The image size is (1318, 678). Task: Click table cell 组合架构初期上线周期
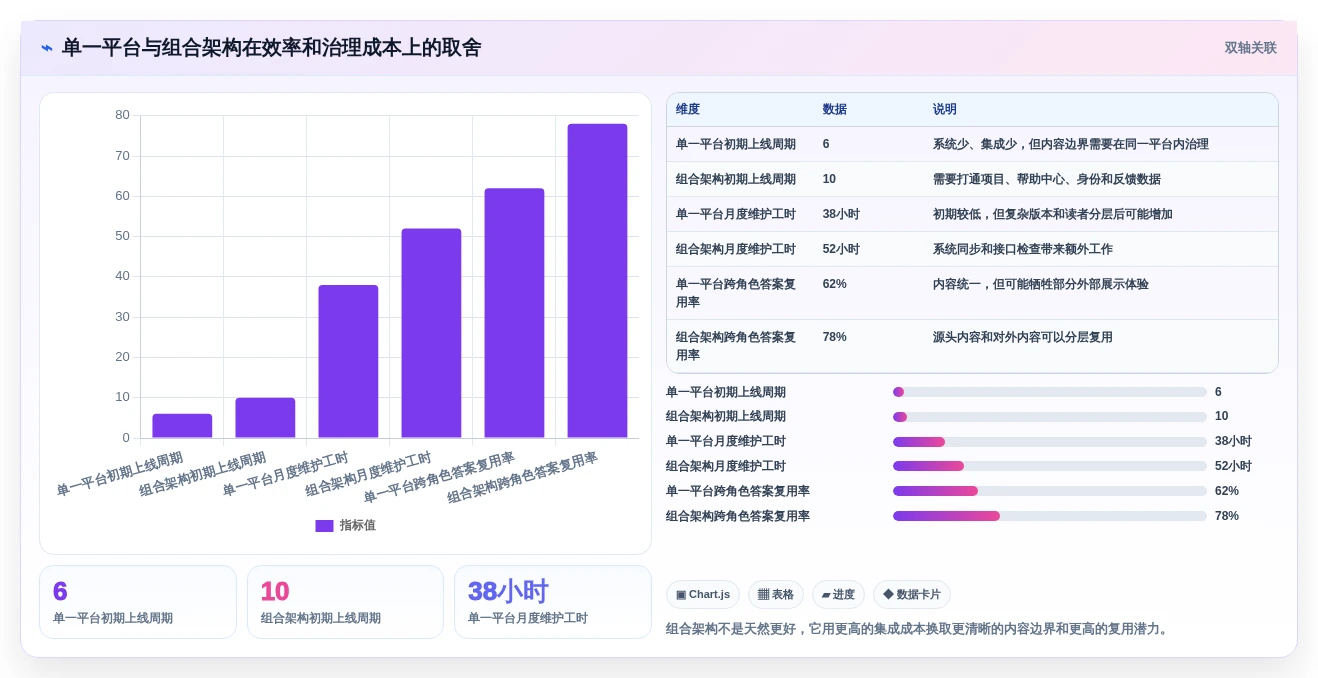coord(736,179)
